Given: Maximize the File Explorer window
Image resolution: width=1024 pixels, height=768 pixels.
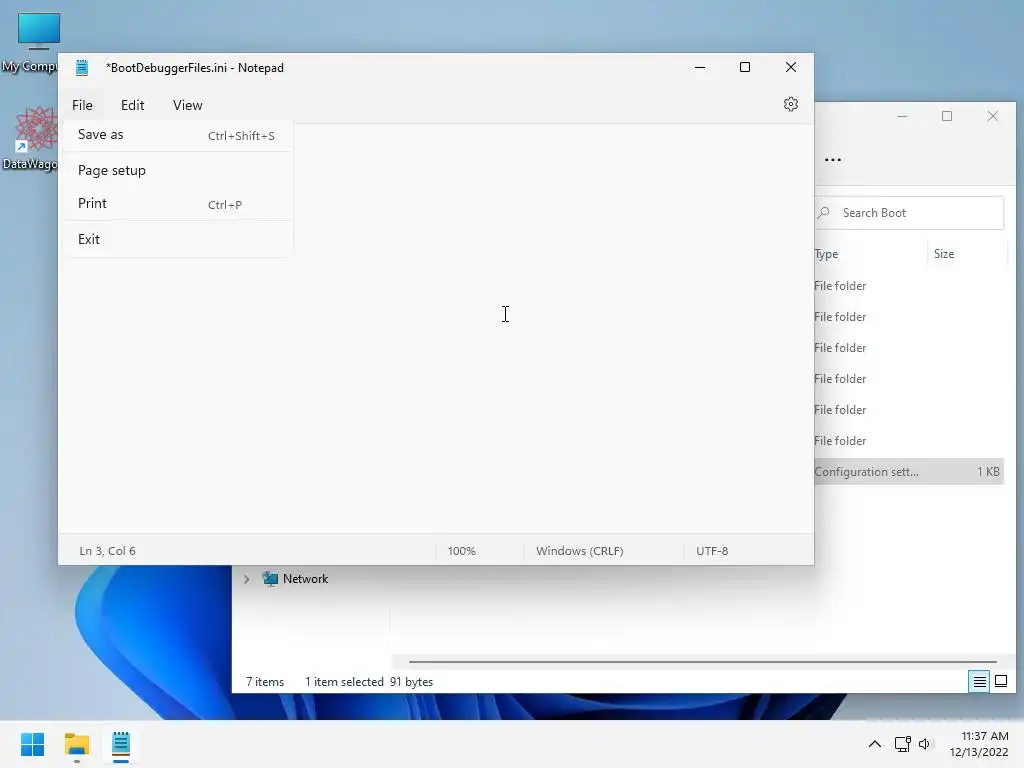Looking at the screenshot, I should [947, 116].
